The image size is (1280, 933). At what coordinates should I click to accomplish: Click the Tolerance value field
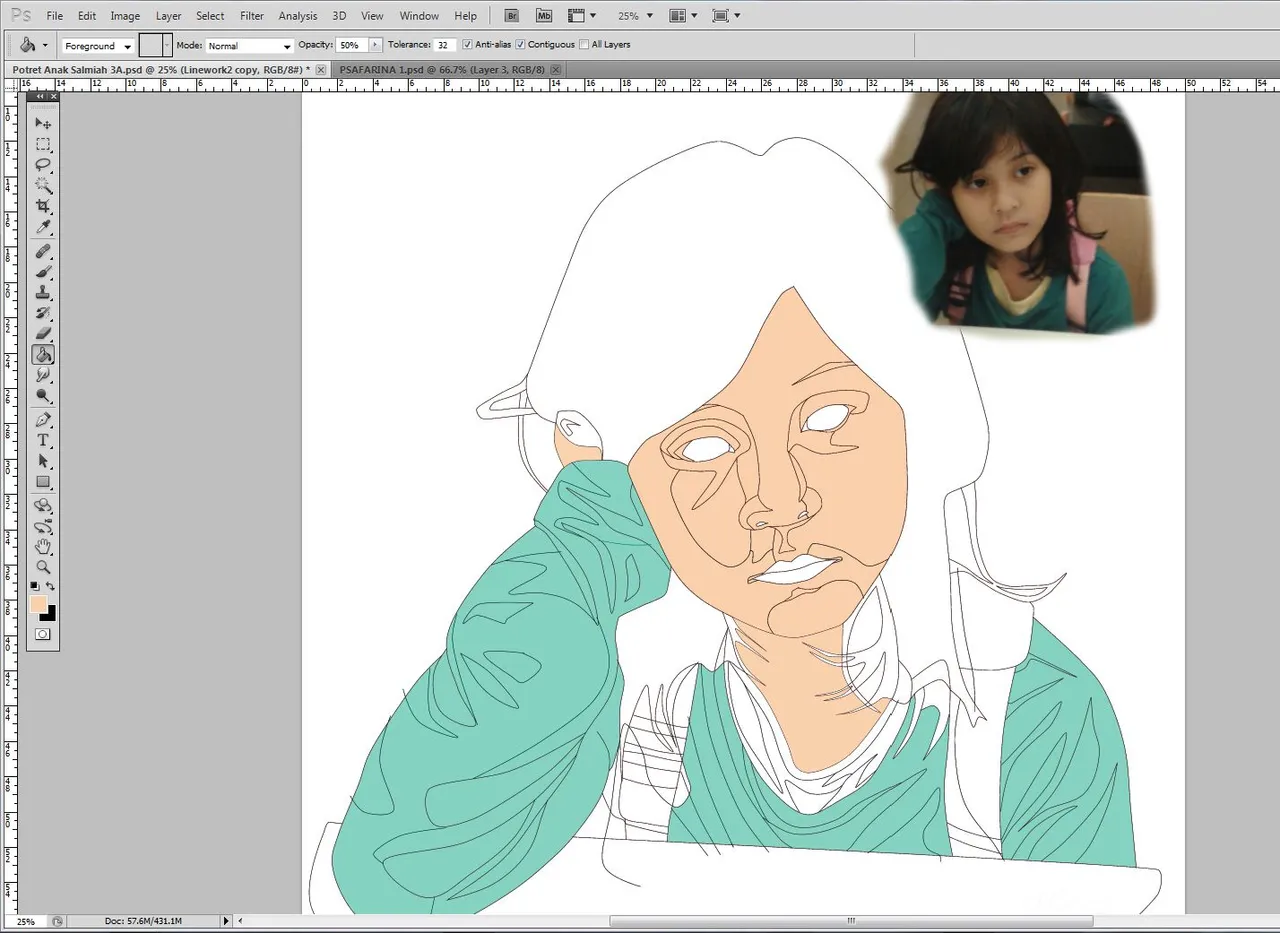point(445,45)
